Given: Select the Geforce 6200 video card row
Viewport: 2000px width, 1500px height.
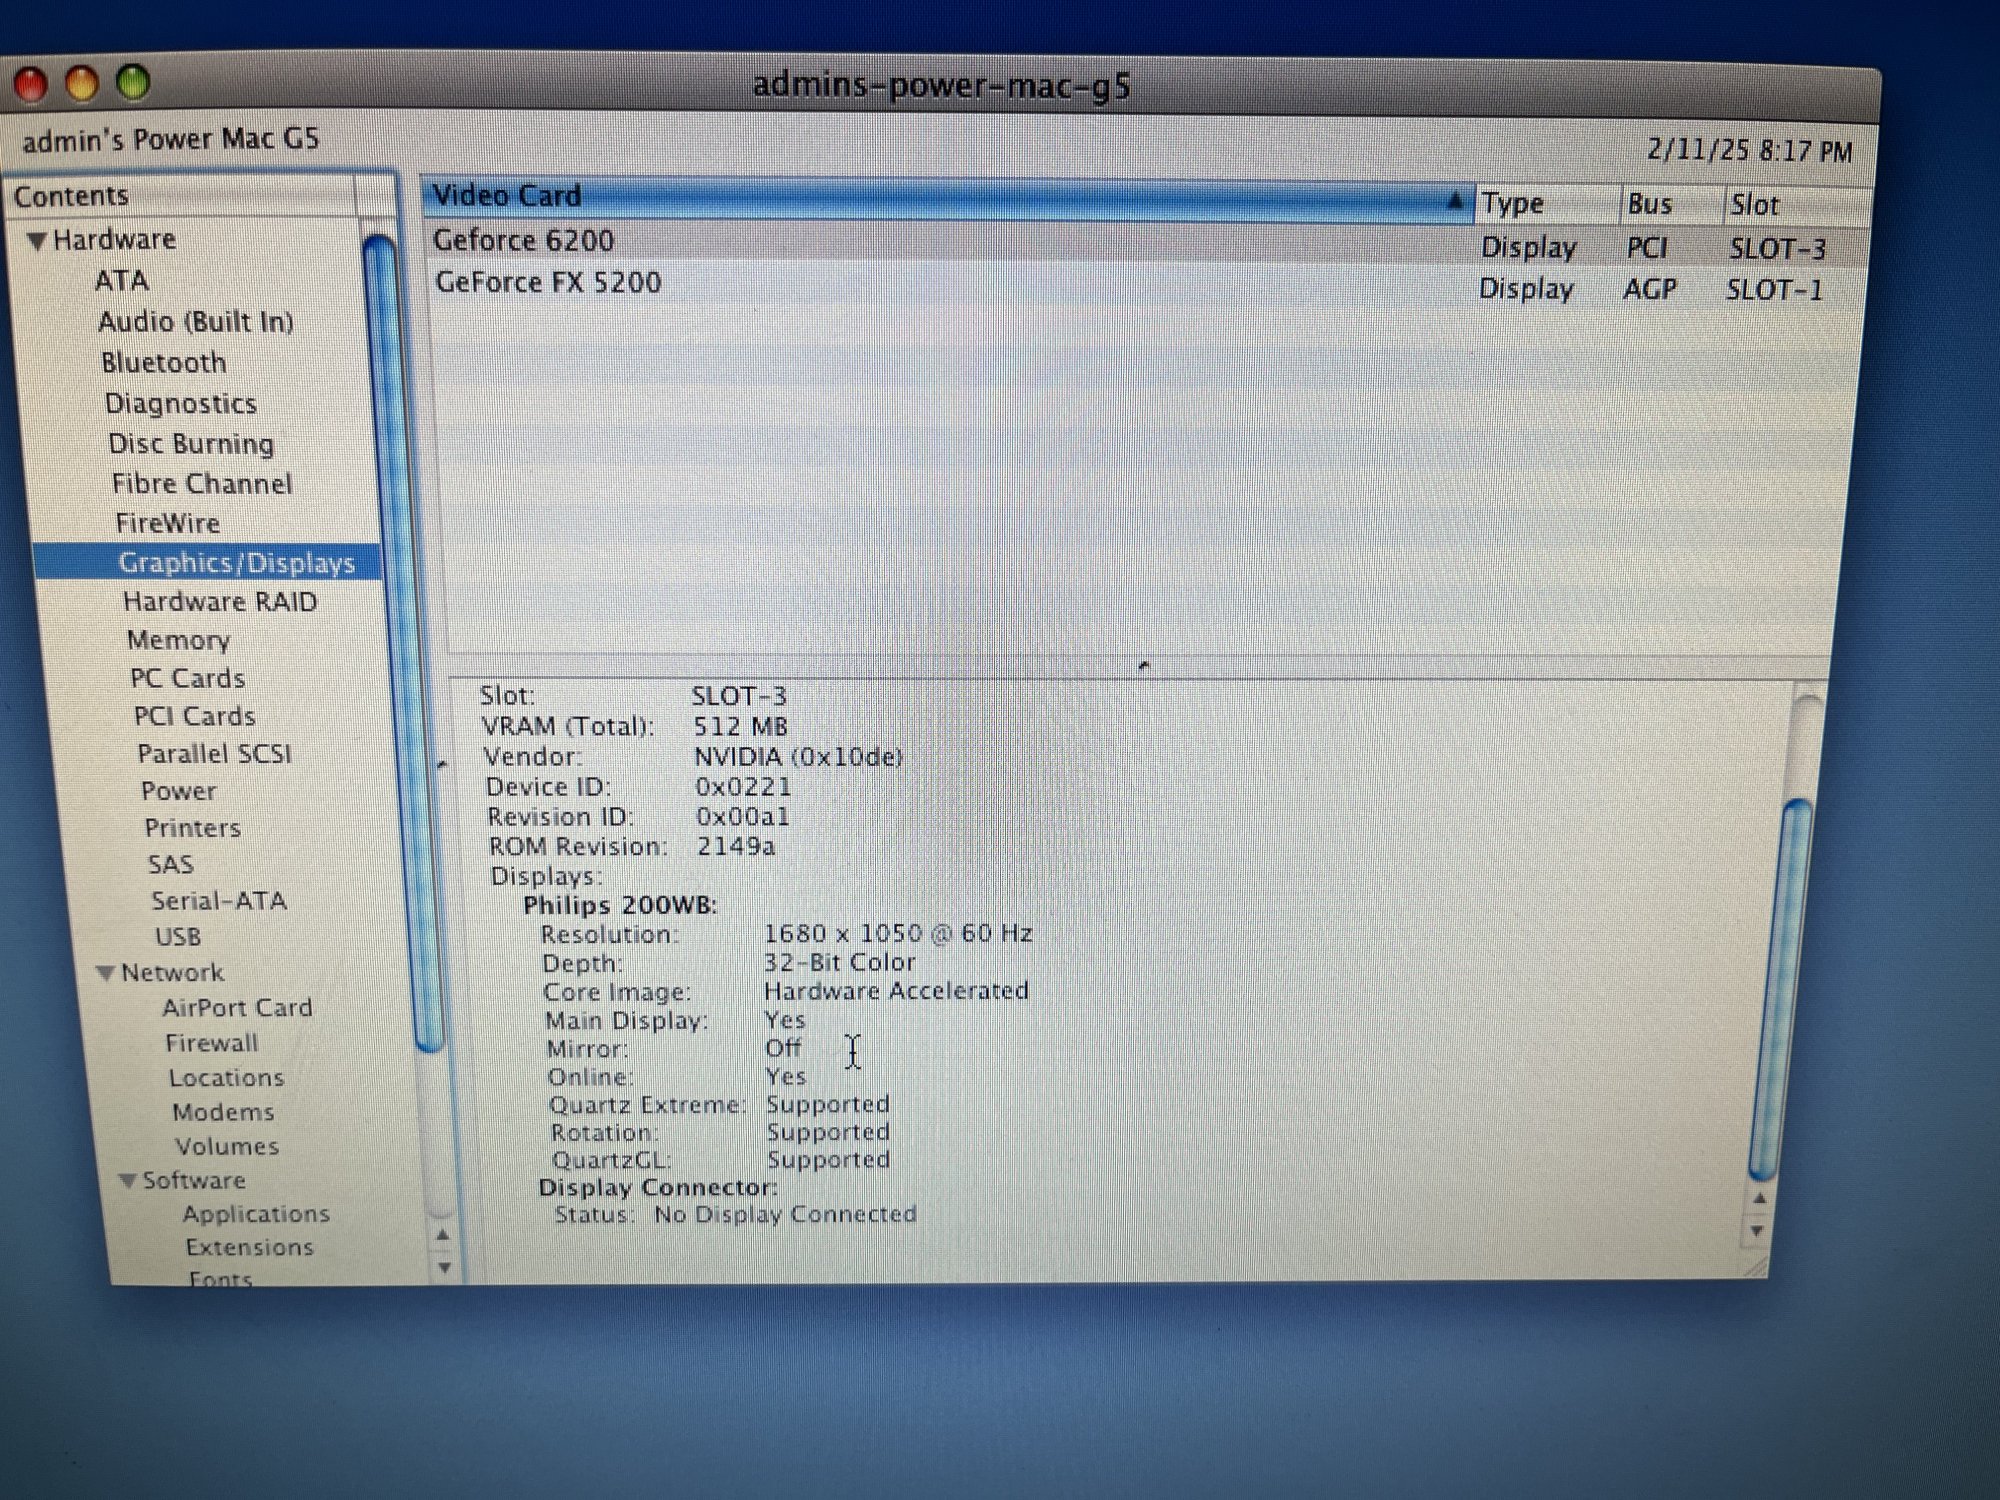Looking at the screenshot, I should [1145, 243].
